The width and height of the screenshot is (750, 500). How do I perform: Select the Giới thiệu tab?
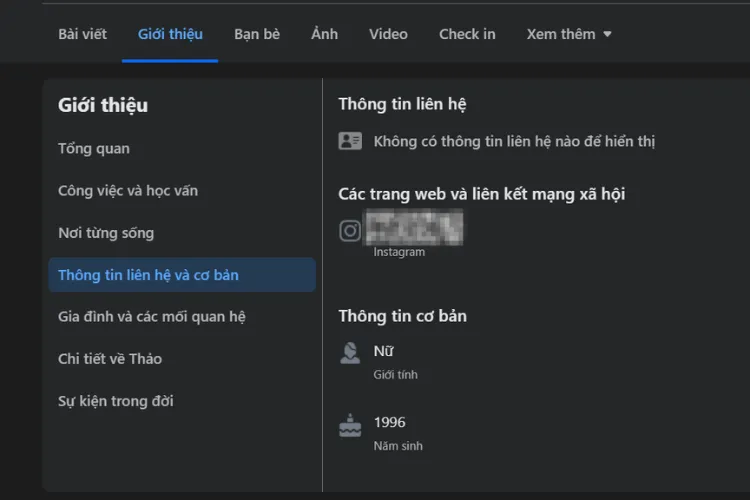pyautogui.click(x=170, y=34)
